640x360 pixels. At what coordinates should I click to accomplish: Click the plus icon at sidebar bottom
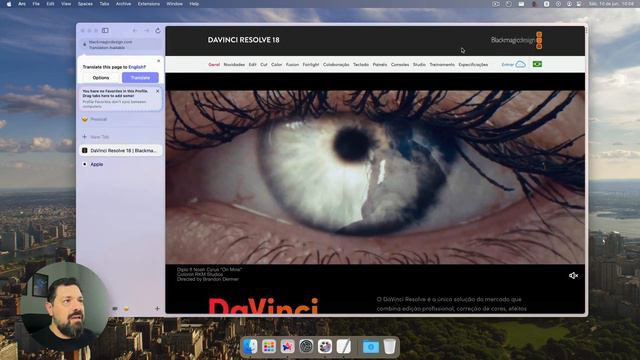click(157, 309)
